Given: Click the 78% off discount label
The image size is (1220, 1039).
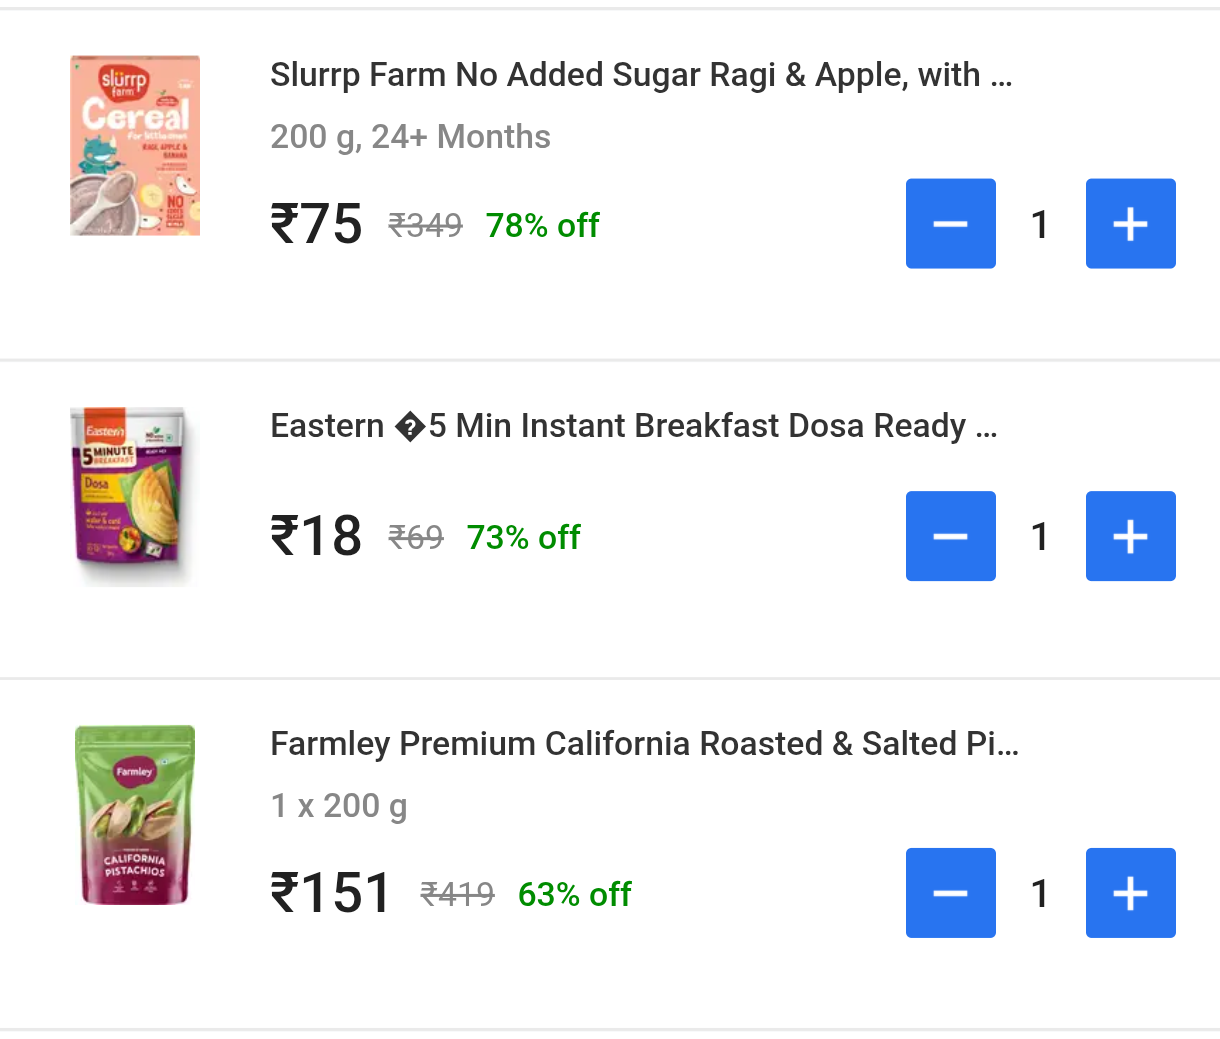Looking at the screenshot, I should click(x=542, y=226).
